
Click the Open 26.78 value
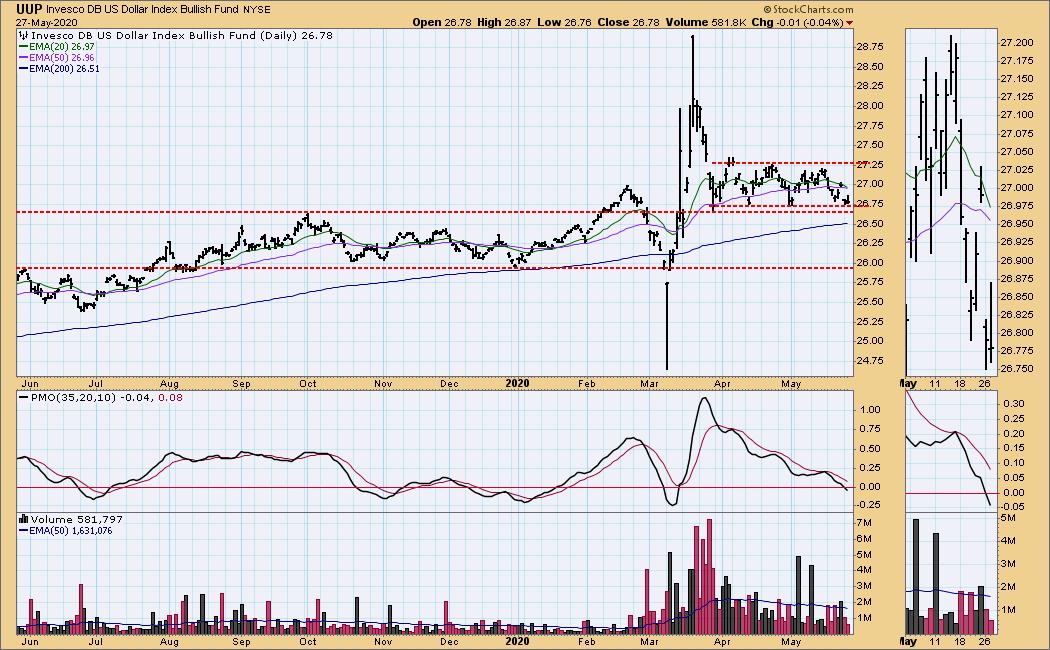pos(441,22)
